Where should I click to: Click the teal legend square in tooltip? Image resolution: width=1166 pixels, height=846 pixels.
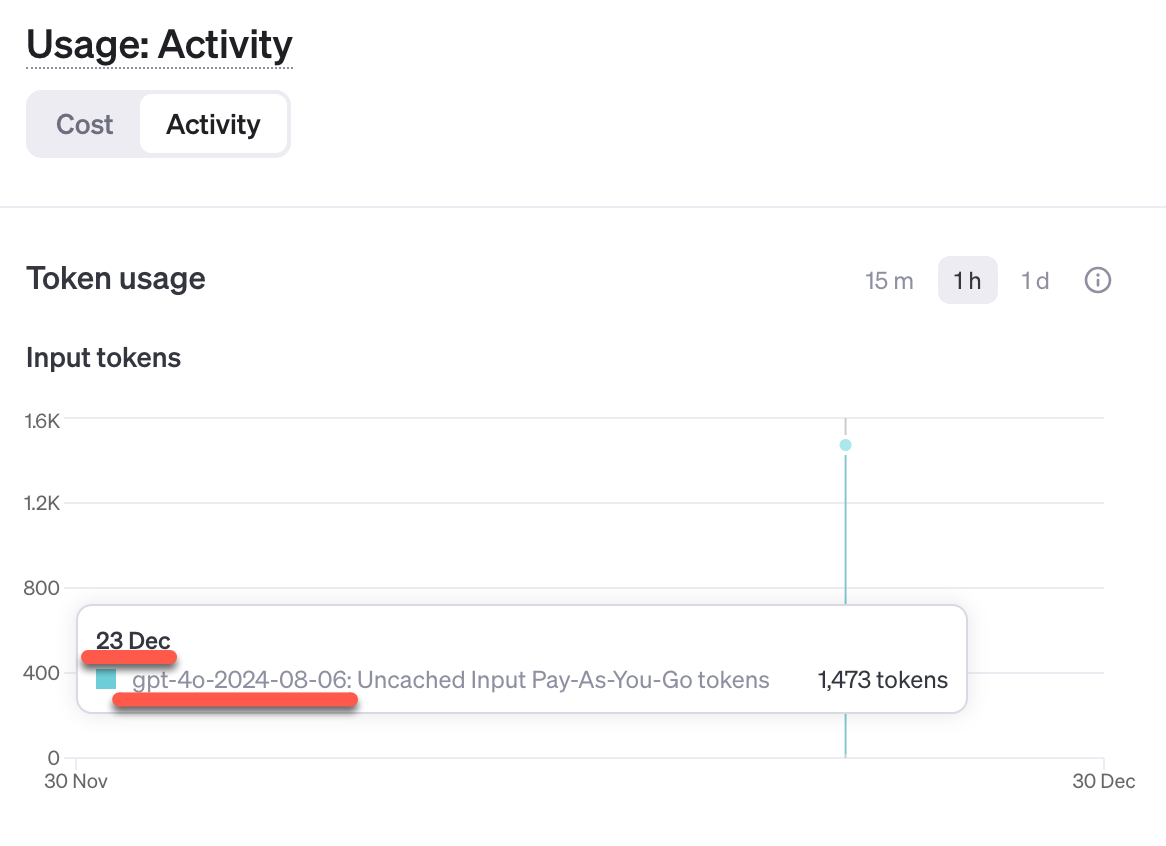pyautogui.click(x=106, y=681)
